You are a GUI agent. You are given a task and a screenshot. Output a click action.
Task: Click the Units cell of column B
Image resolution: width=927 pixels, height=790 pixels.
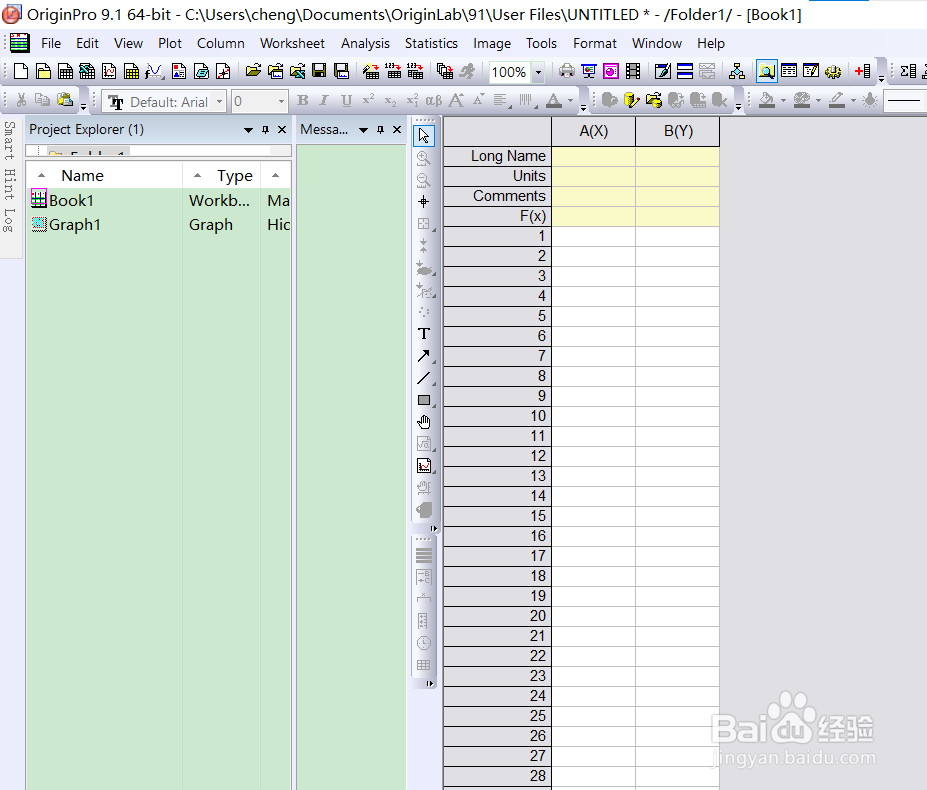click(678, 176)
